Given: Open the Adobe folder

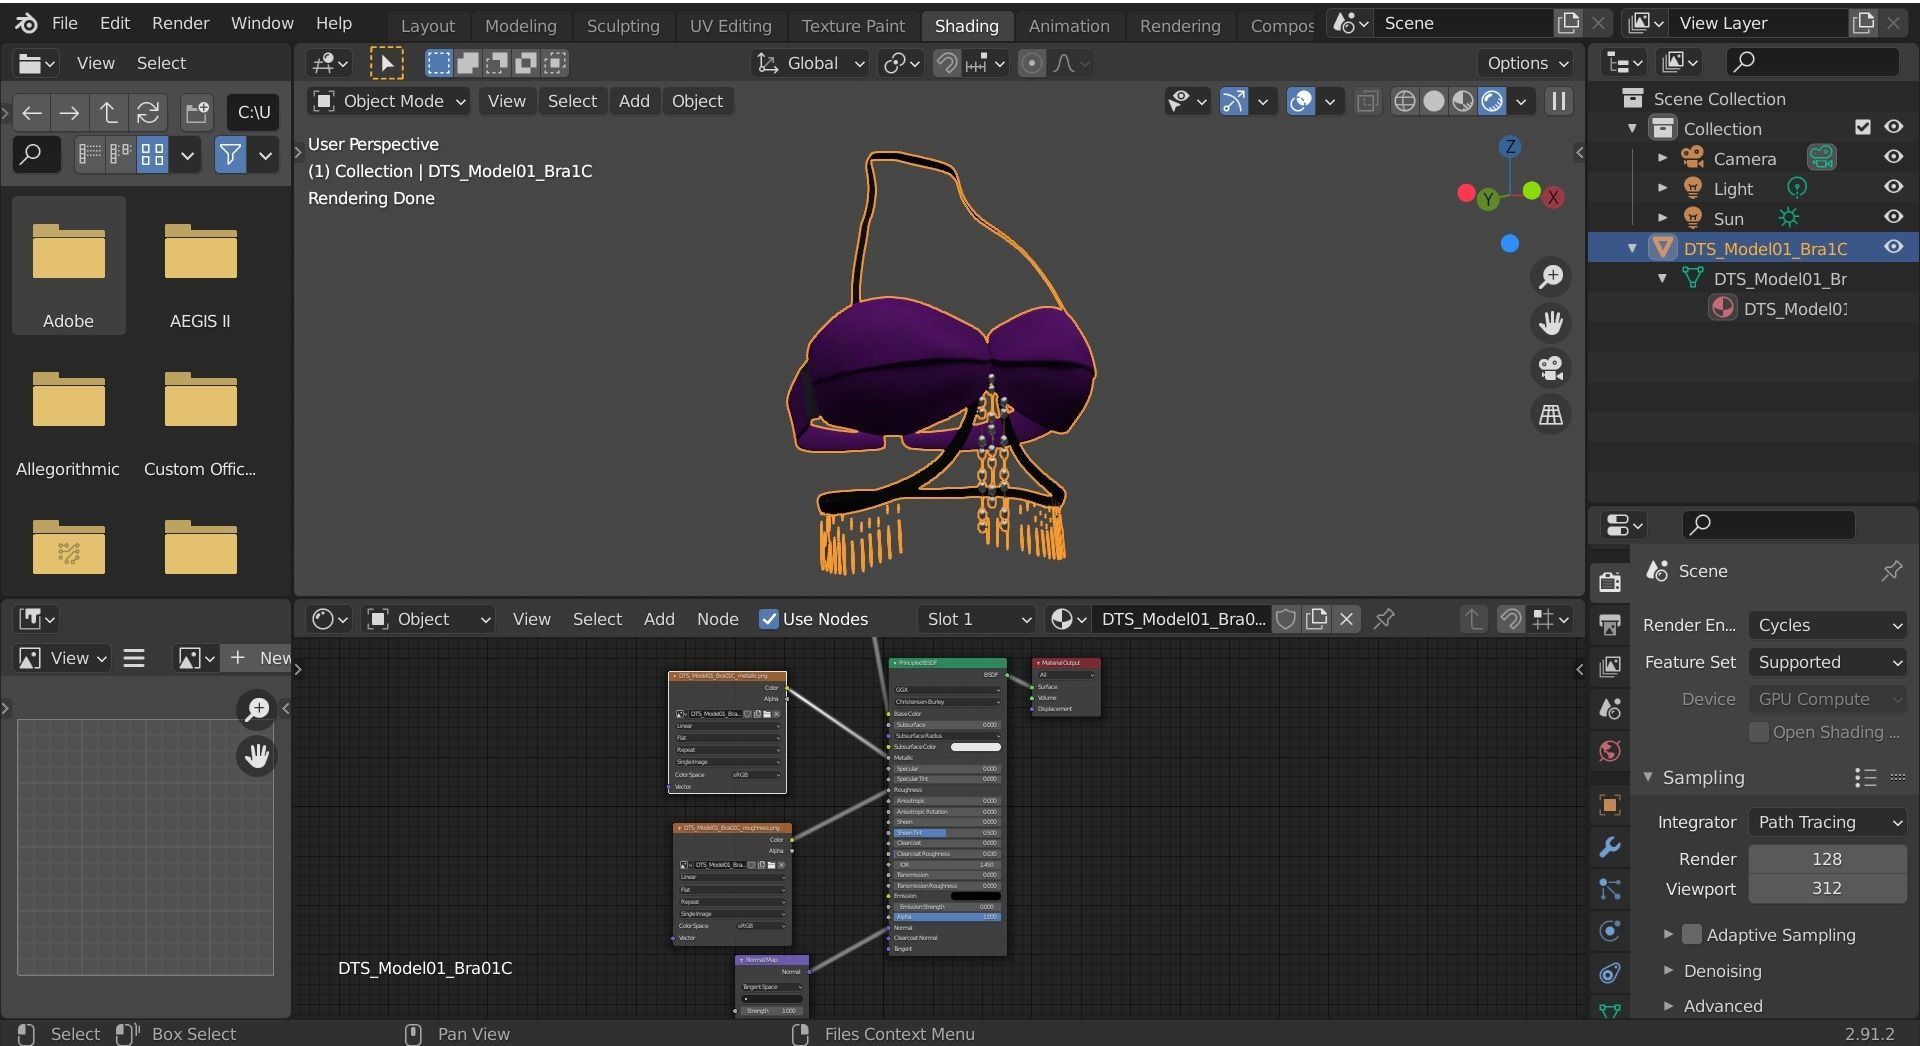Looking at the screenshot, I should point(68,266).
